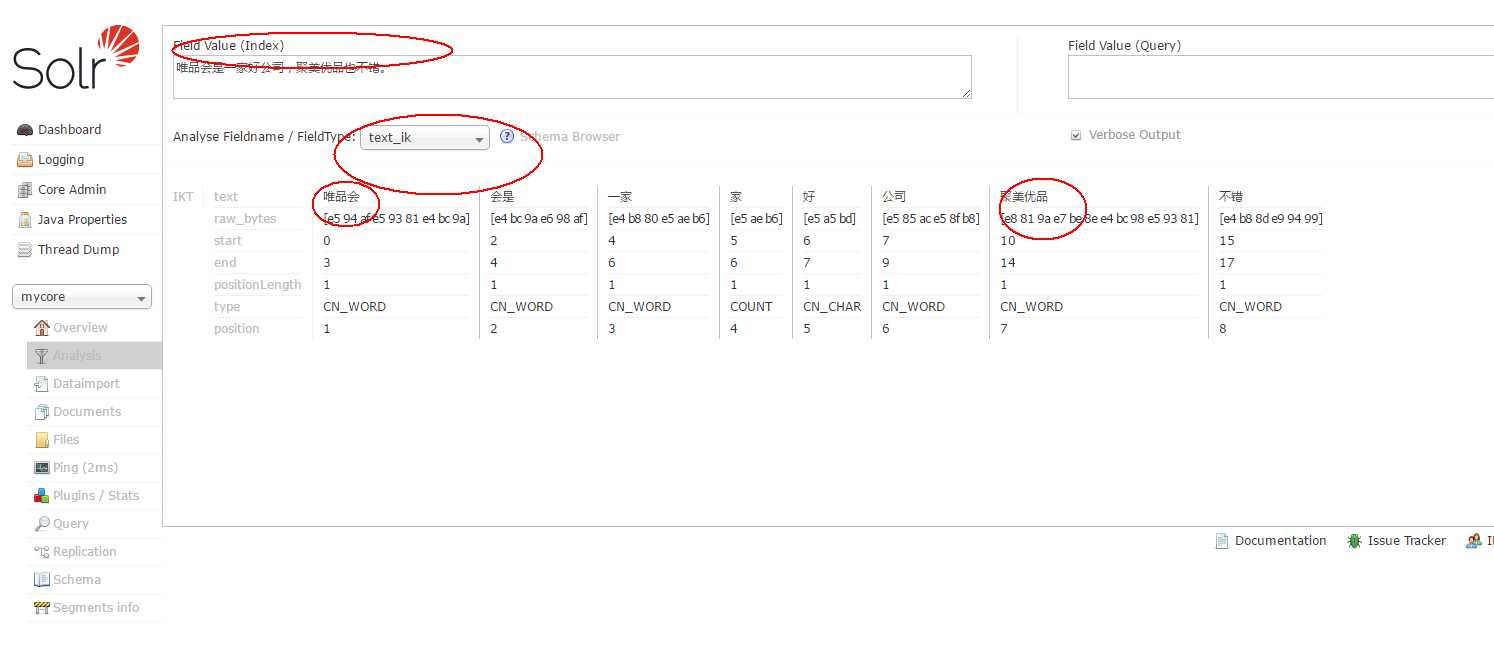Click the blue help question-mark icon
This screenshot has height=653, width=1494.
507,136
